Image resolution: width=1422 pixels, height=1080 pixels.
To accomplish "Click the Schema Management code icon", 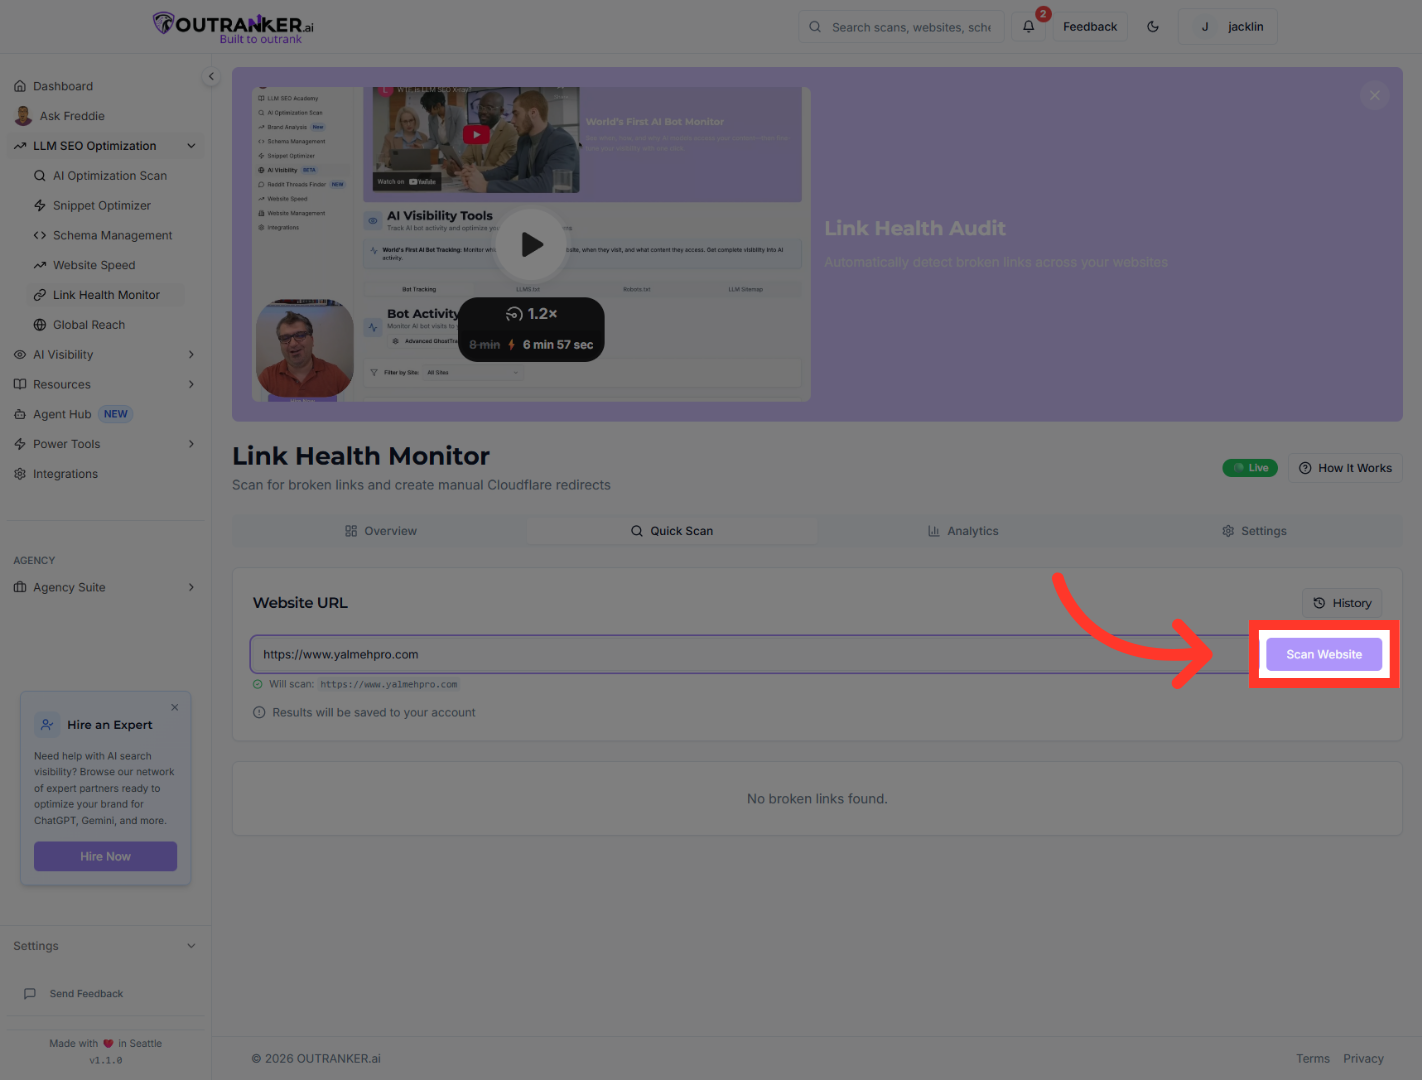I will pos(40,236).
